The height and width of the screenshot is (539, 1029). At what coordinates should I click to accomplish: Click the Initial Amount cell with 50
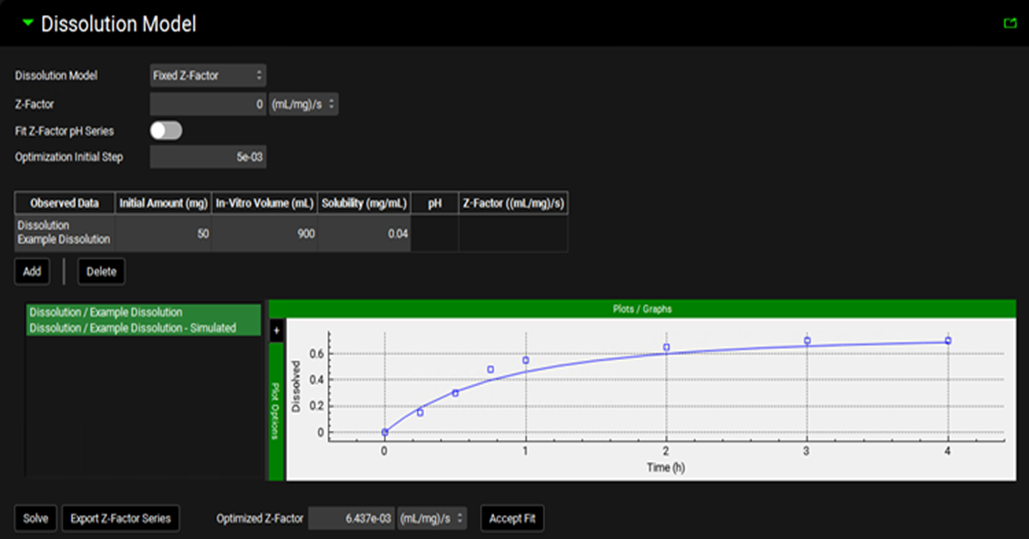click(x=164, y=233)
